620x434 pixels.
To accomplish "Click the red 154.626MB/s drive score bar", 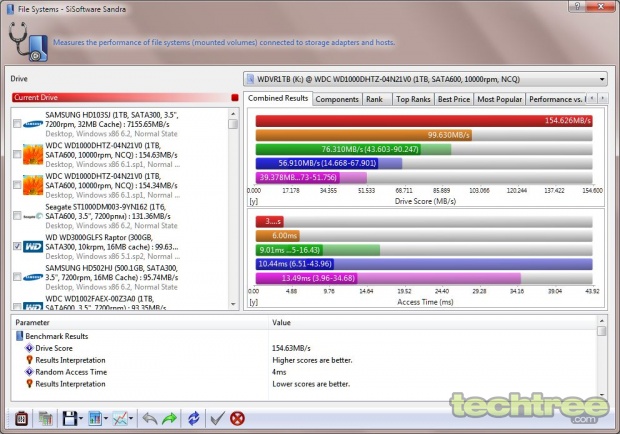I will (424, 121).
